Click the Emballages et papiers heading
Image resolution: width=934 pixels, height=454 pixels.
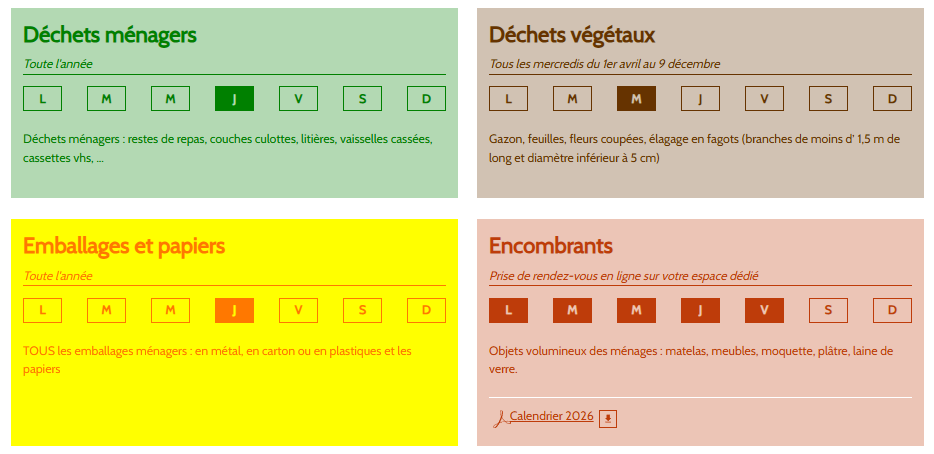coord(124,246)
